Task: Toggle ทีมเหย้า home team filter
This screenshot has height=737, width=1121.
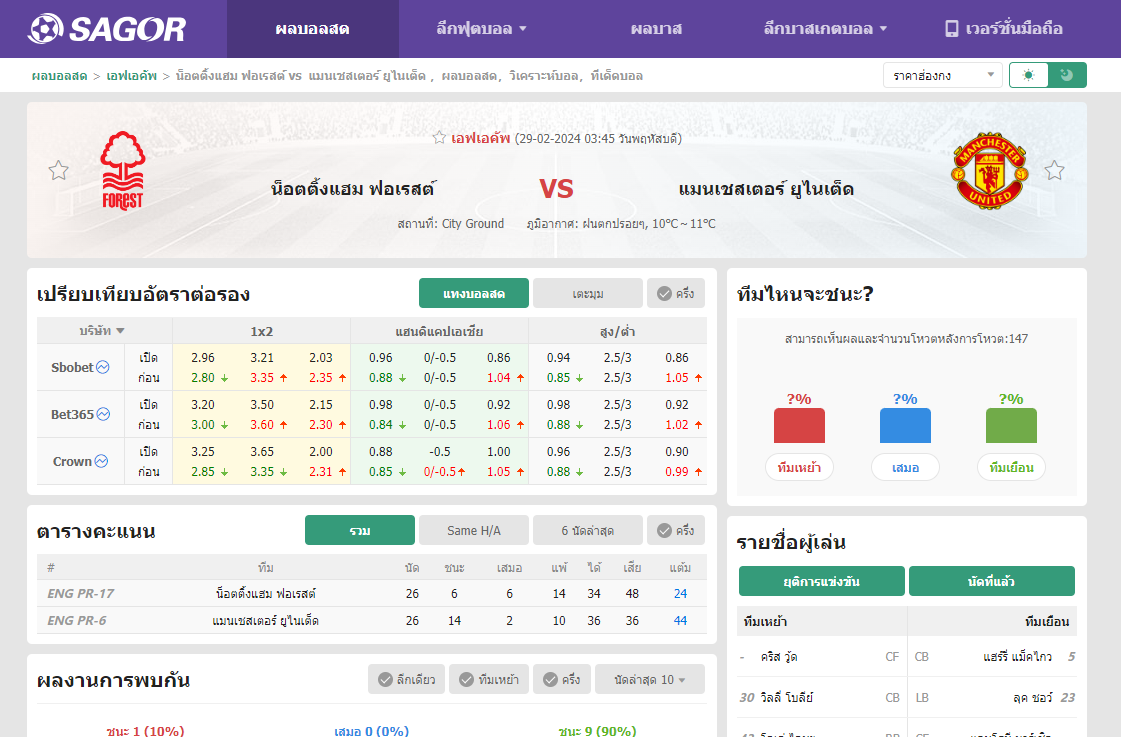Action: coord(489,679)
